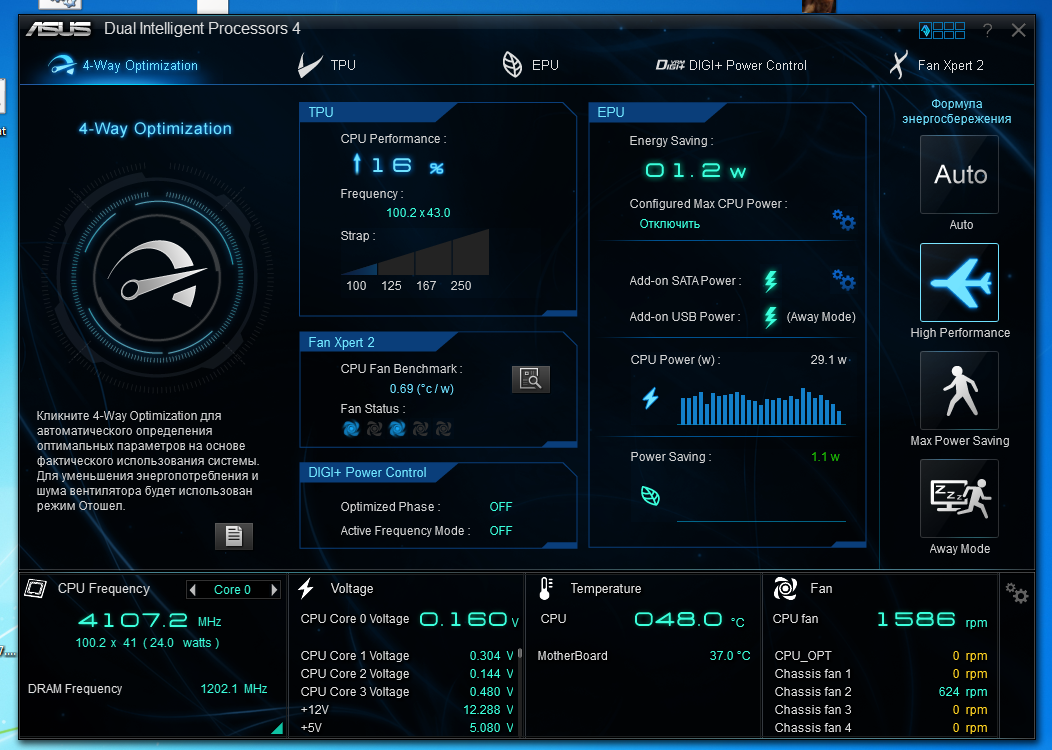Select the Auto power profile

959,174
